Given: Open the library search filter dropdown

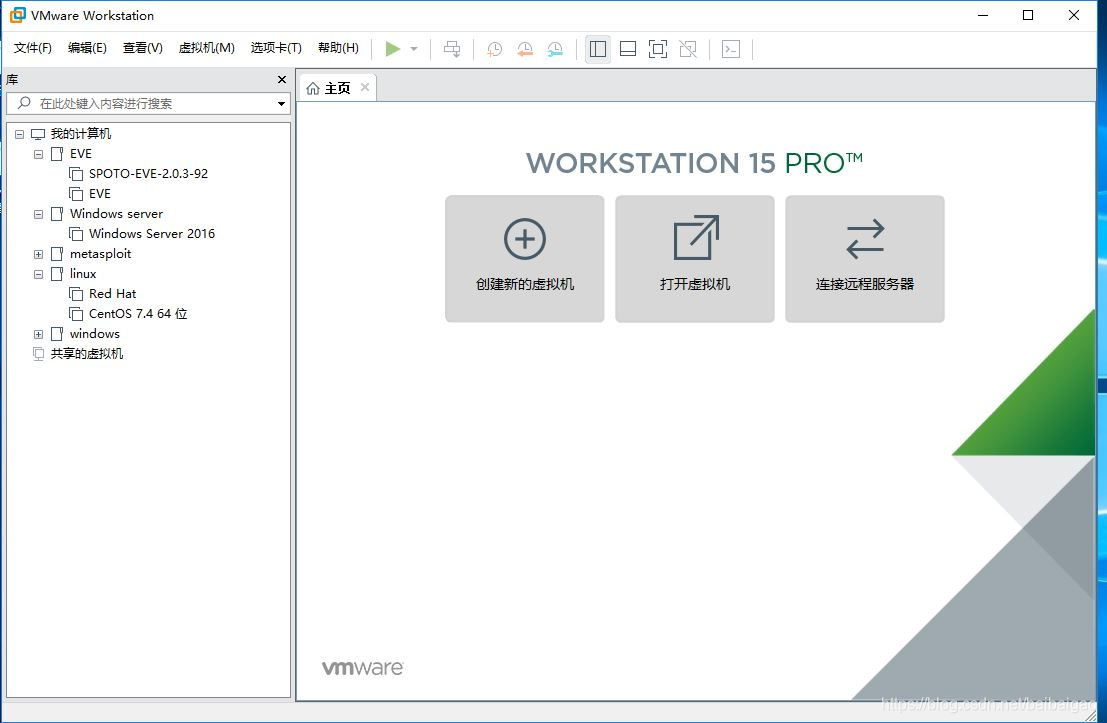Looking at the screenshot, I should [x=282, y=104].
